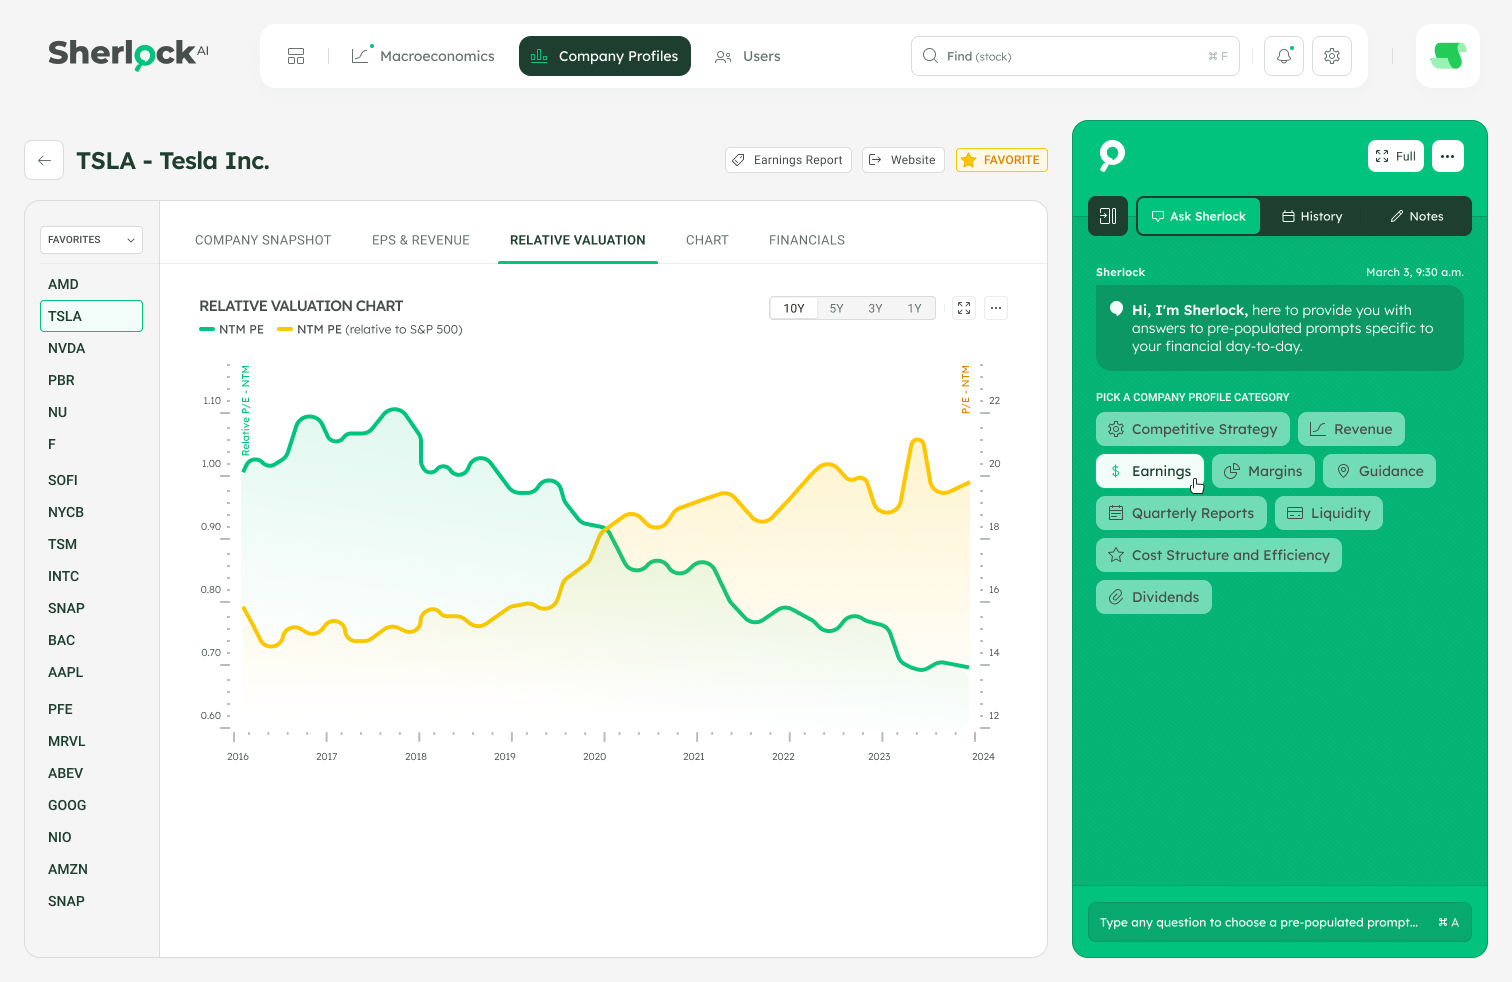
Task: Pick the Revenue category
Action: (1351, 429)
